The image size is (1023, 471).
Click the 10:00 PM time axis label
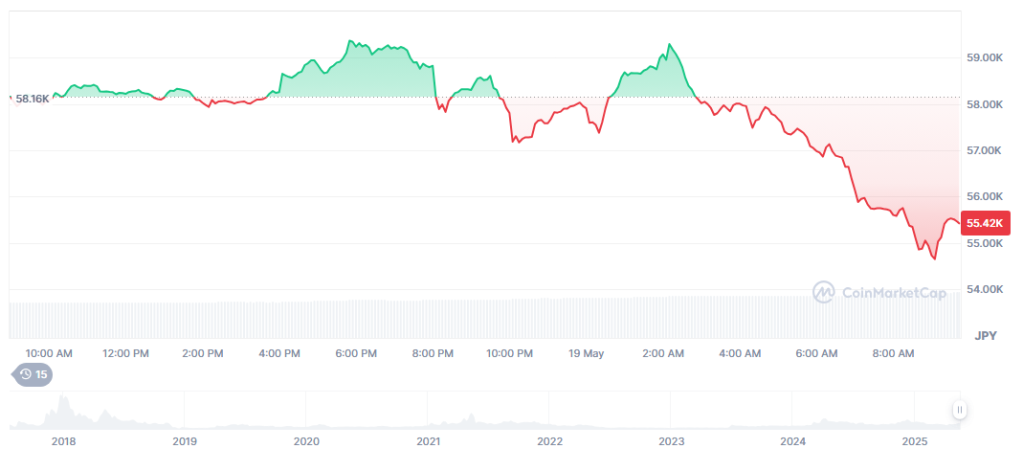click(x=510, y=353)
